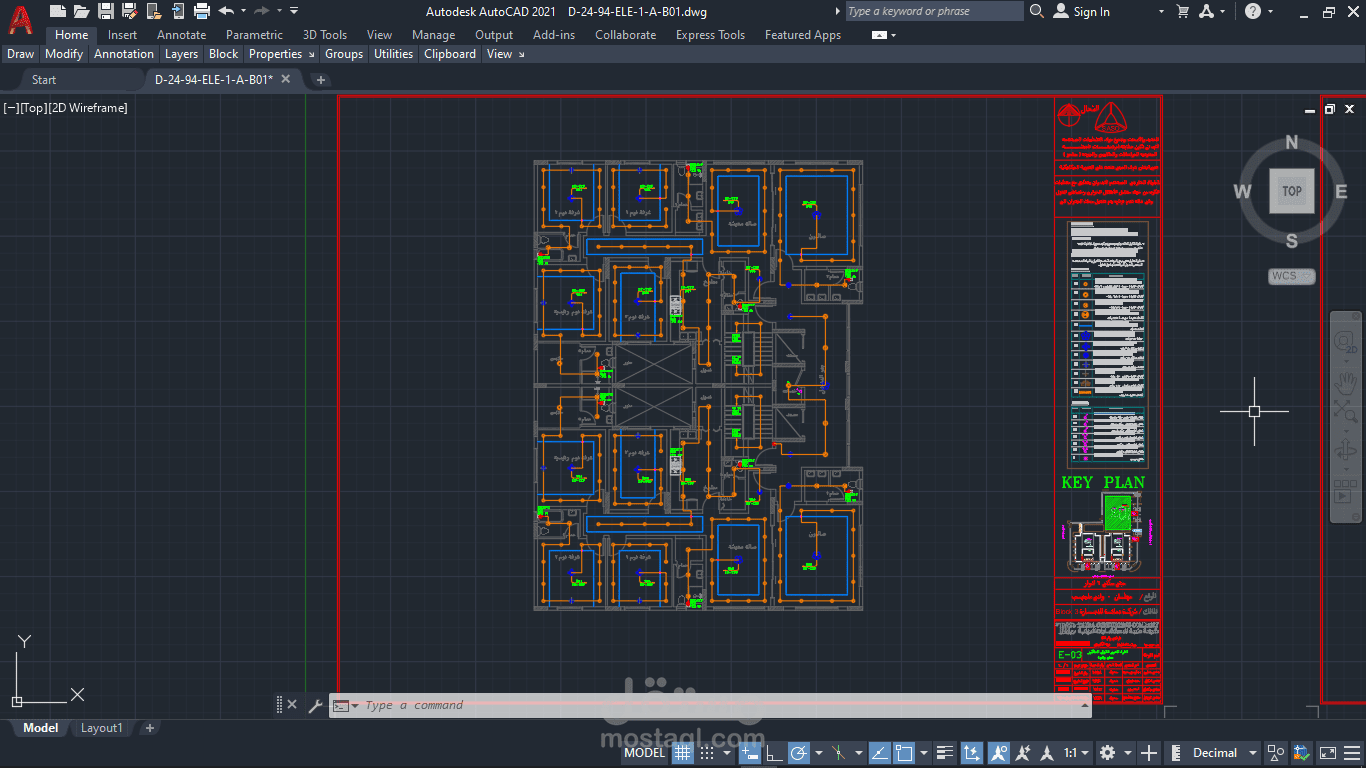Open the 1:1 annotation scale dropdown
This screenshot has width=1366, height=768.
click(x=1077, y=753)
